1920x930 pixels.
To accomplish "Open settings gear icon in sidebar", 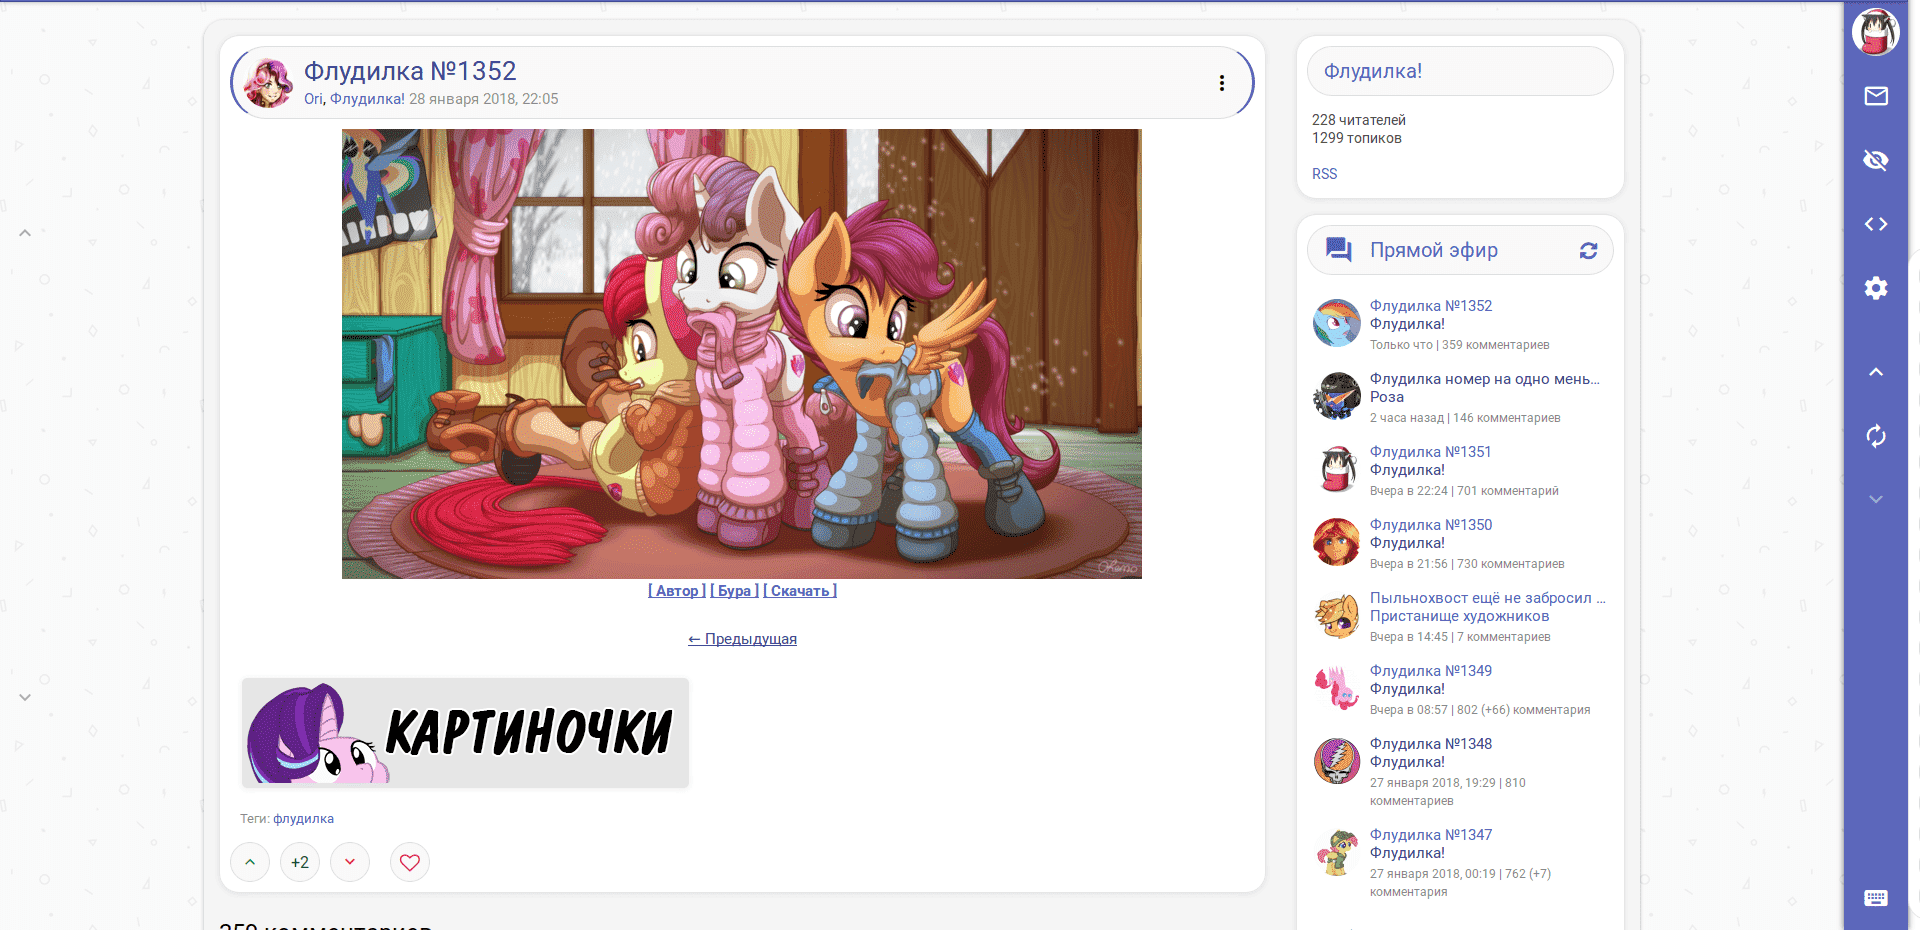I will (1876, 288).
